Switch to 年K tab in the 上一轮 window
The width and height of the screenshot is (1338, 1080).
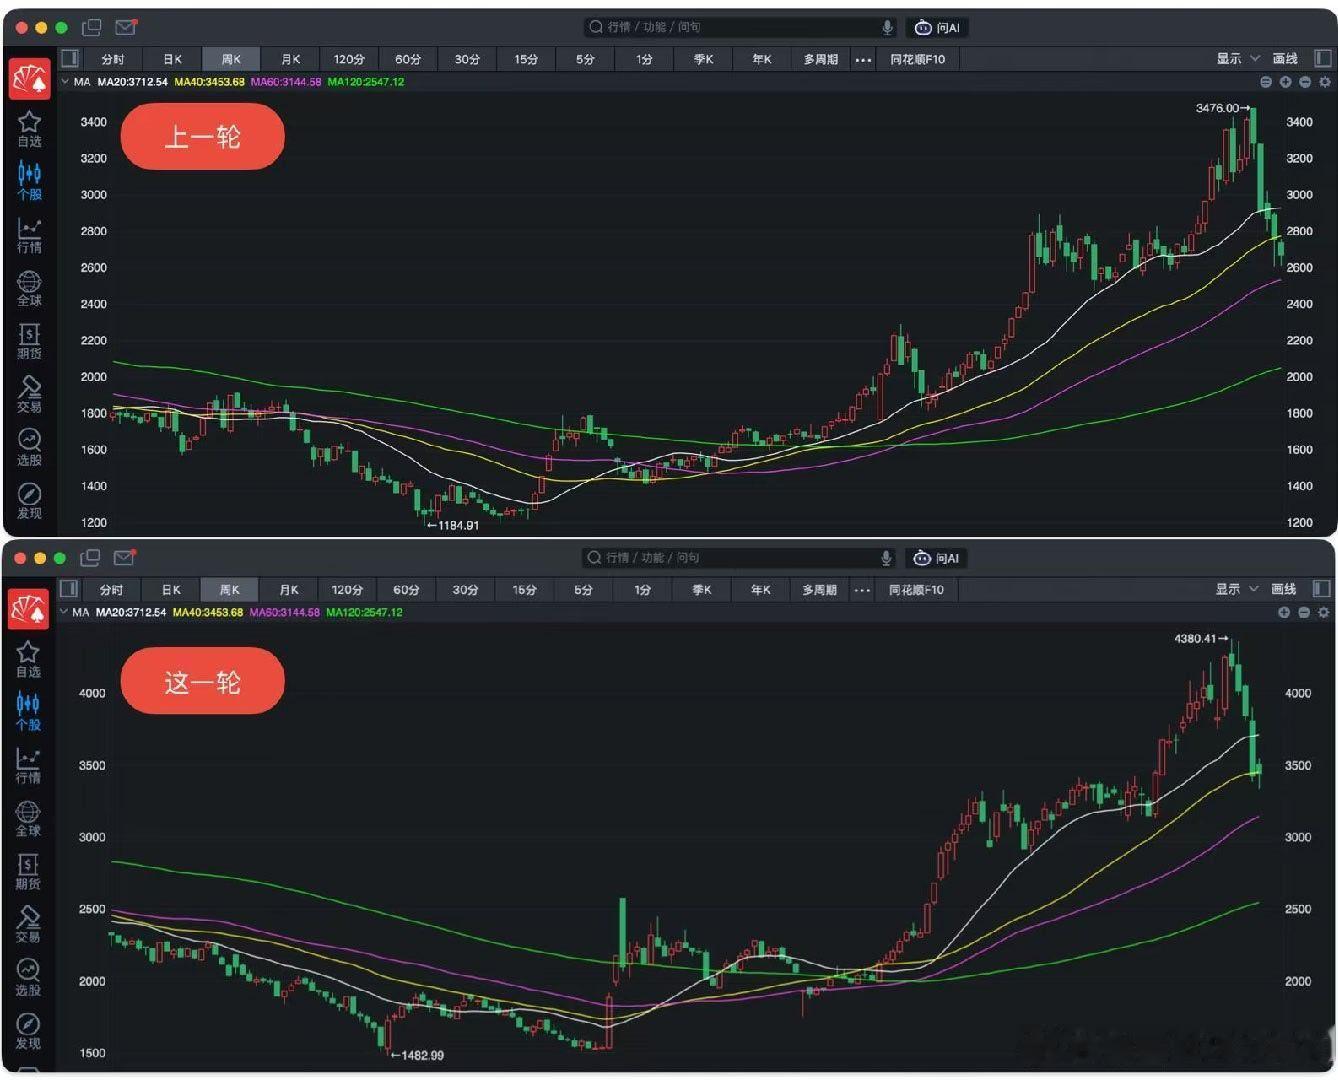pos(762,59)
